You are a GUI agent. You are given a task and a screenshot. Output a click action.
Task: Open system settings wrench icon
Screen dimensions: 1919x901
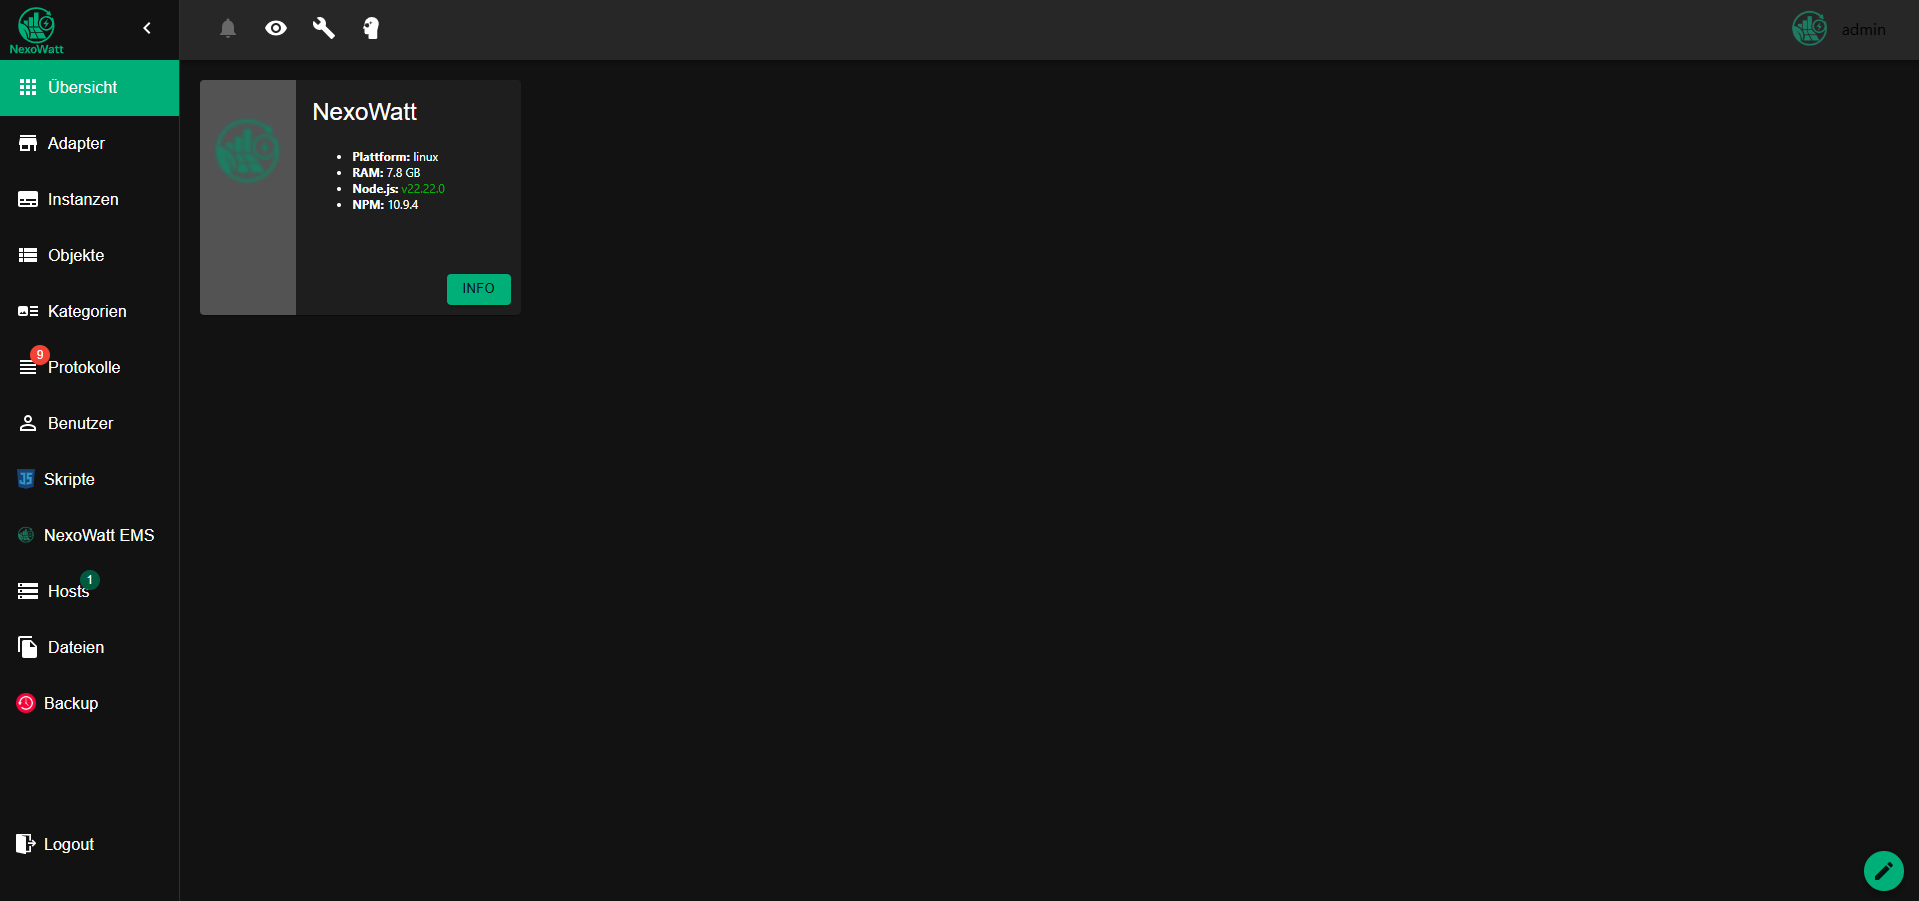[323, 28]
